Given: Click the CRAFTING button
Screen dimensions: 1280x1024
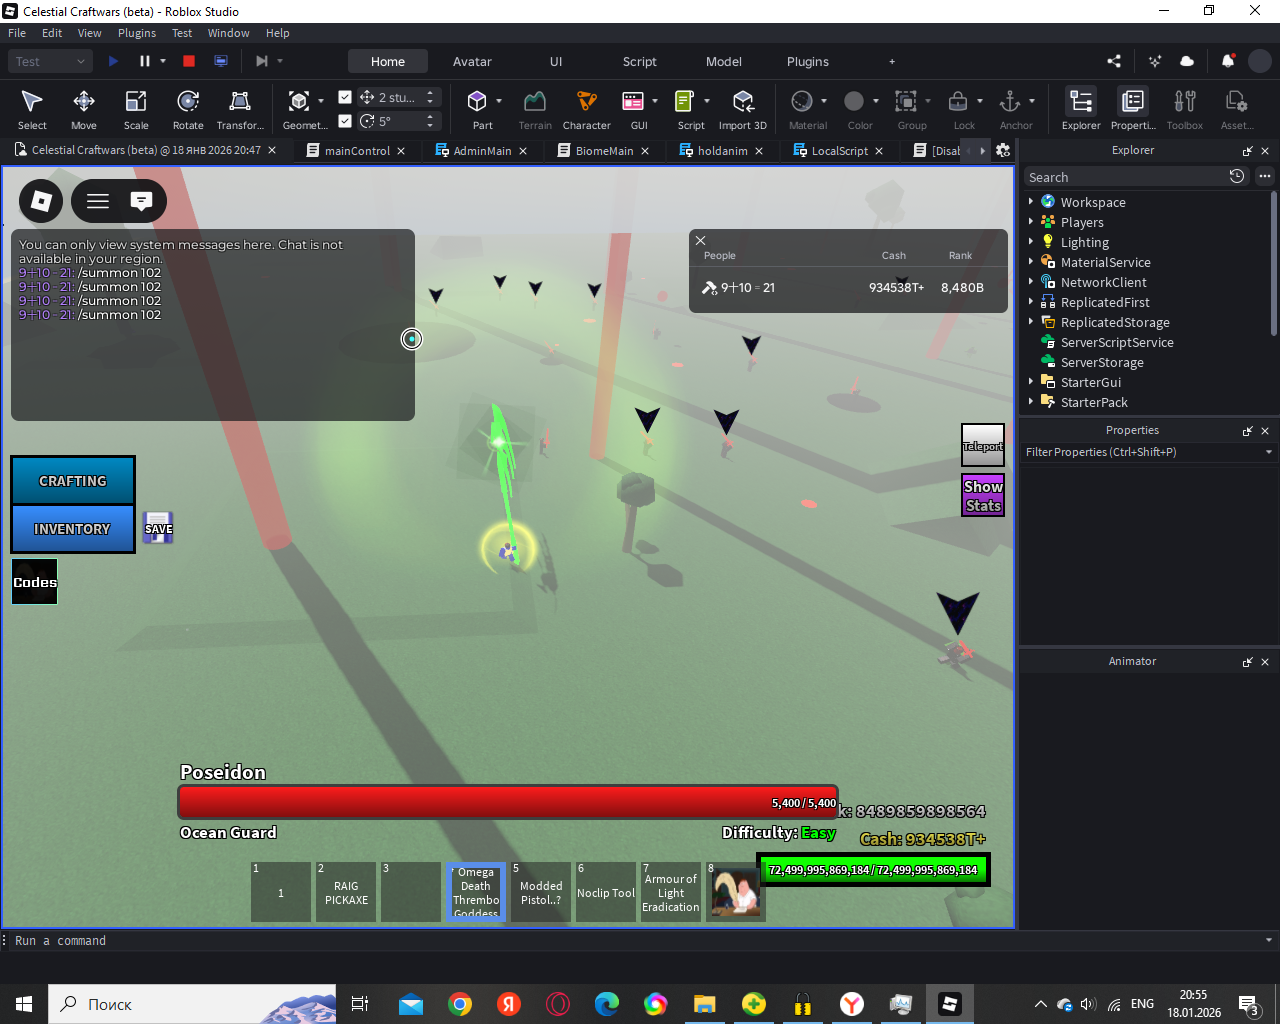Looking at the screenshot, I should 73,481.
